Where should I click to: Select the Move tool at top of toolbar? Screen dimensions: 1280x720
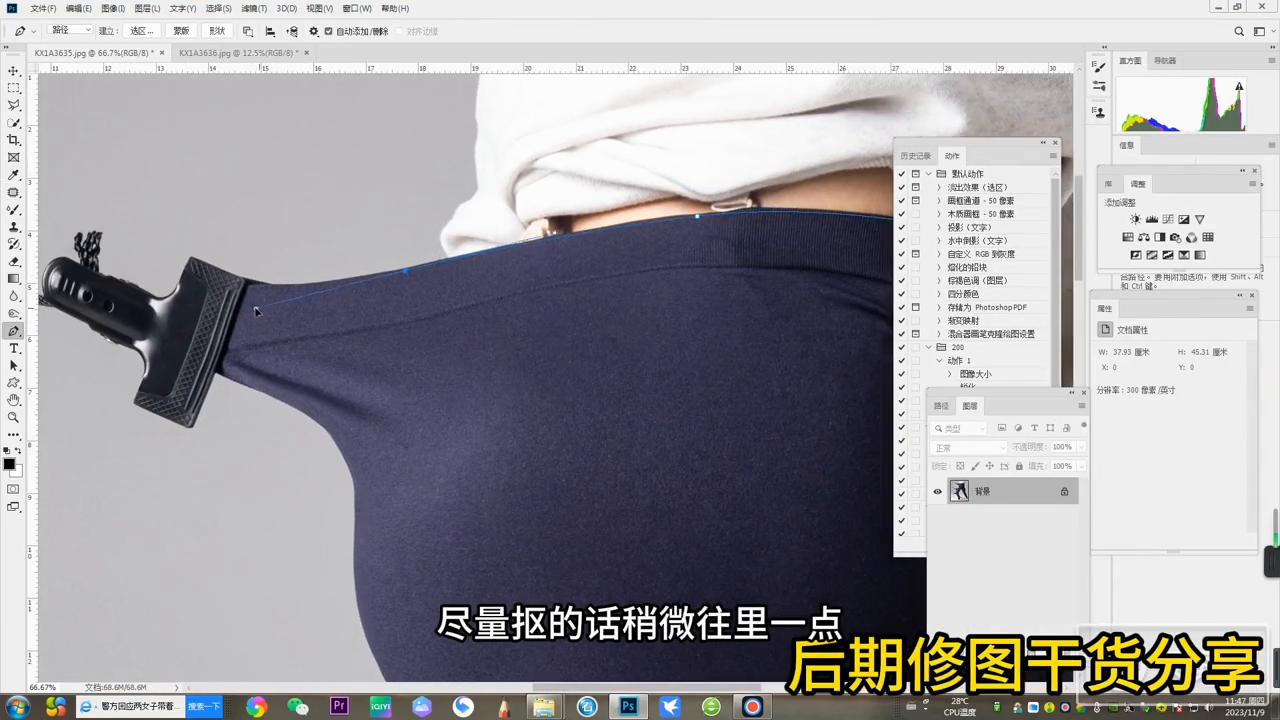coord(14,70)
